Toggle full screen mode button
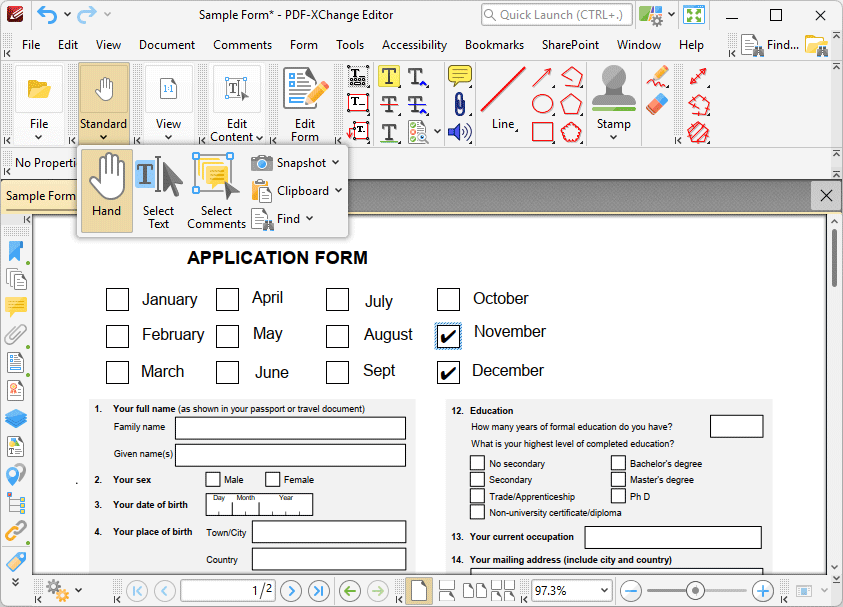 pos(694,15)
